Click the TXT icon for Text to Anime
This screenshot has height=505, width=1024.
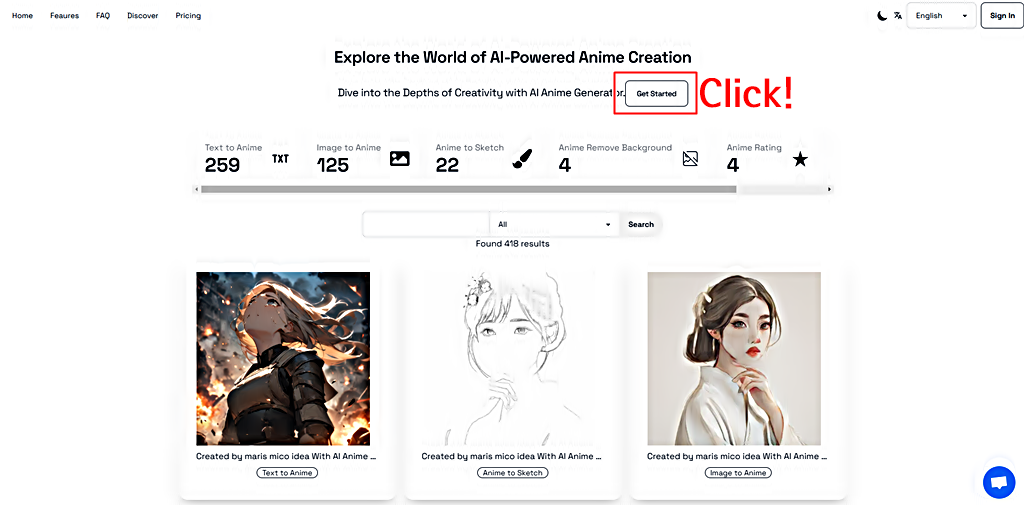click(x=280, y=158)
